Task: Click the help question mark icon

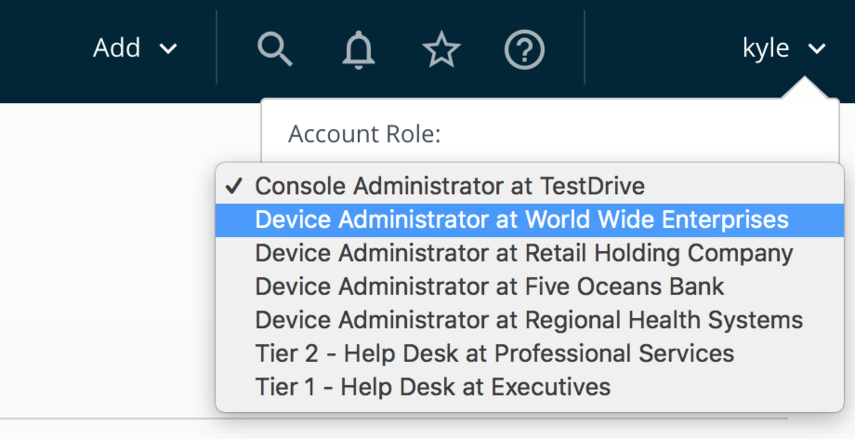Action: click(x=524, y=49)
